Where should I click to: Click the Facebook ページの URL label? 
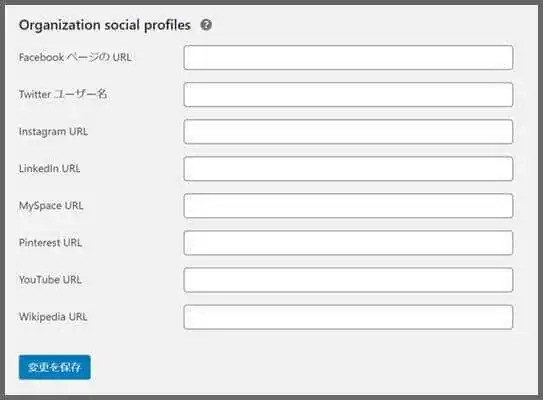[75, 57]
